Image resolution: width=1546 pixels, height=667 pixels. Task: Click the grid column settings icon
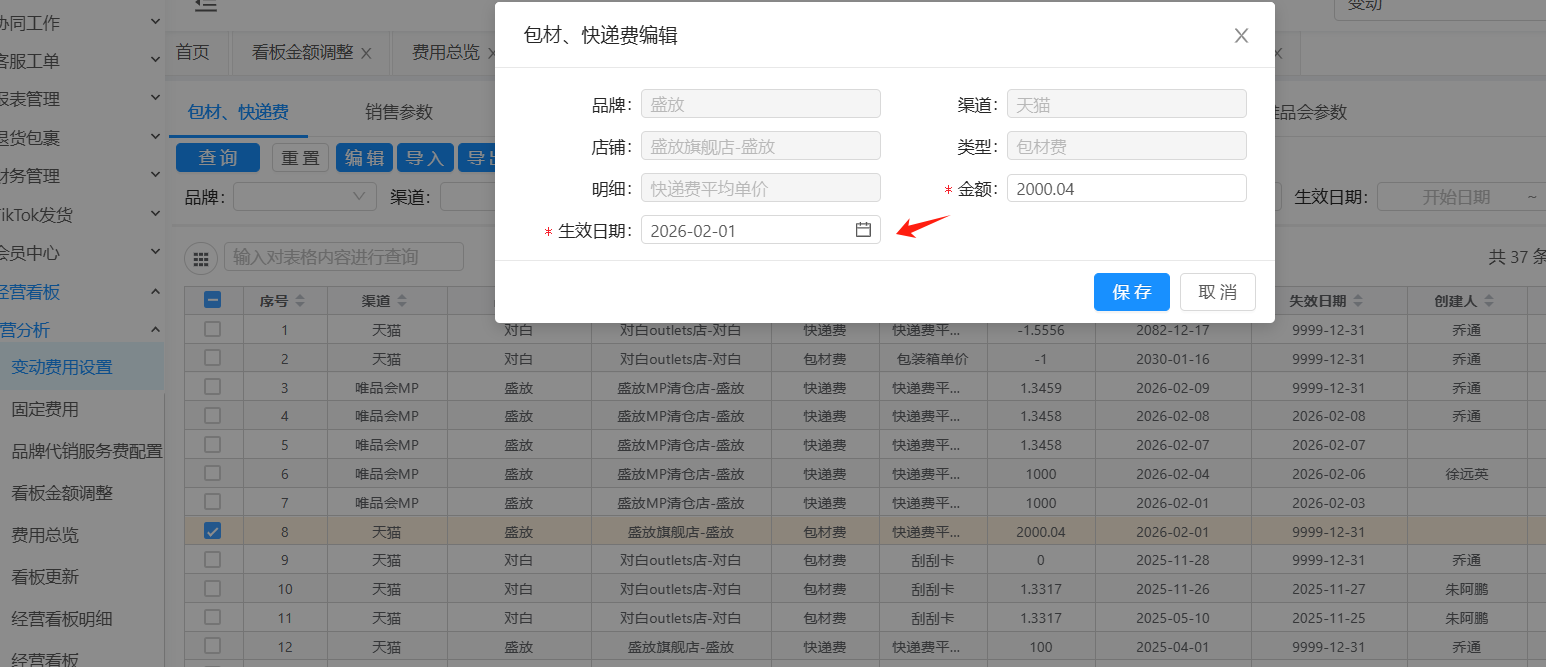201,258
